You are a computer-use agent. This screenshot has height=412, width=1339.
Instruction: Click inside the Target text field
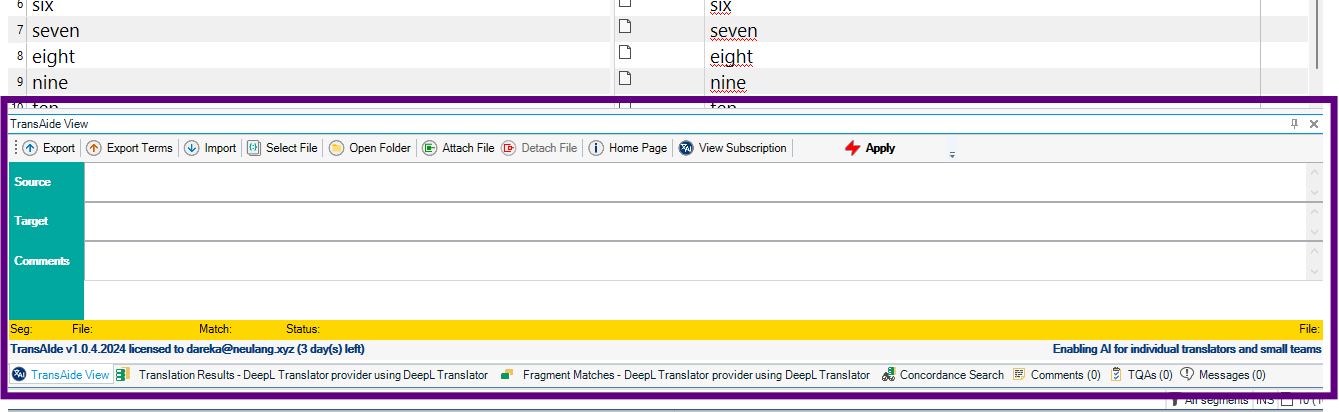(690, 221)
